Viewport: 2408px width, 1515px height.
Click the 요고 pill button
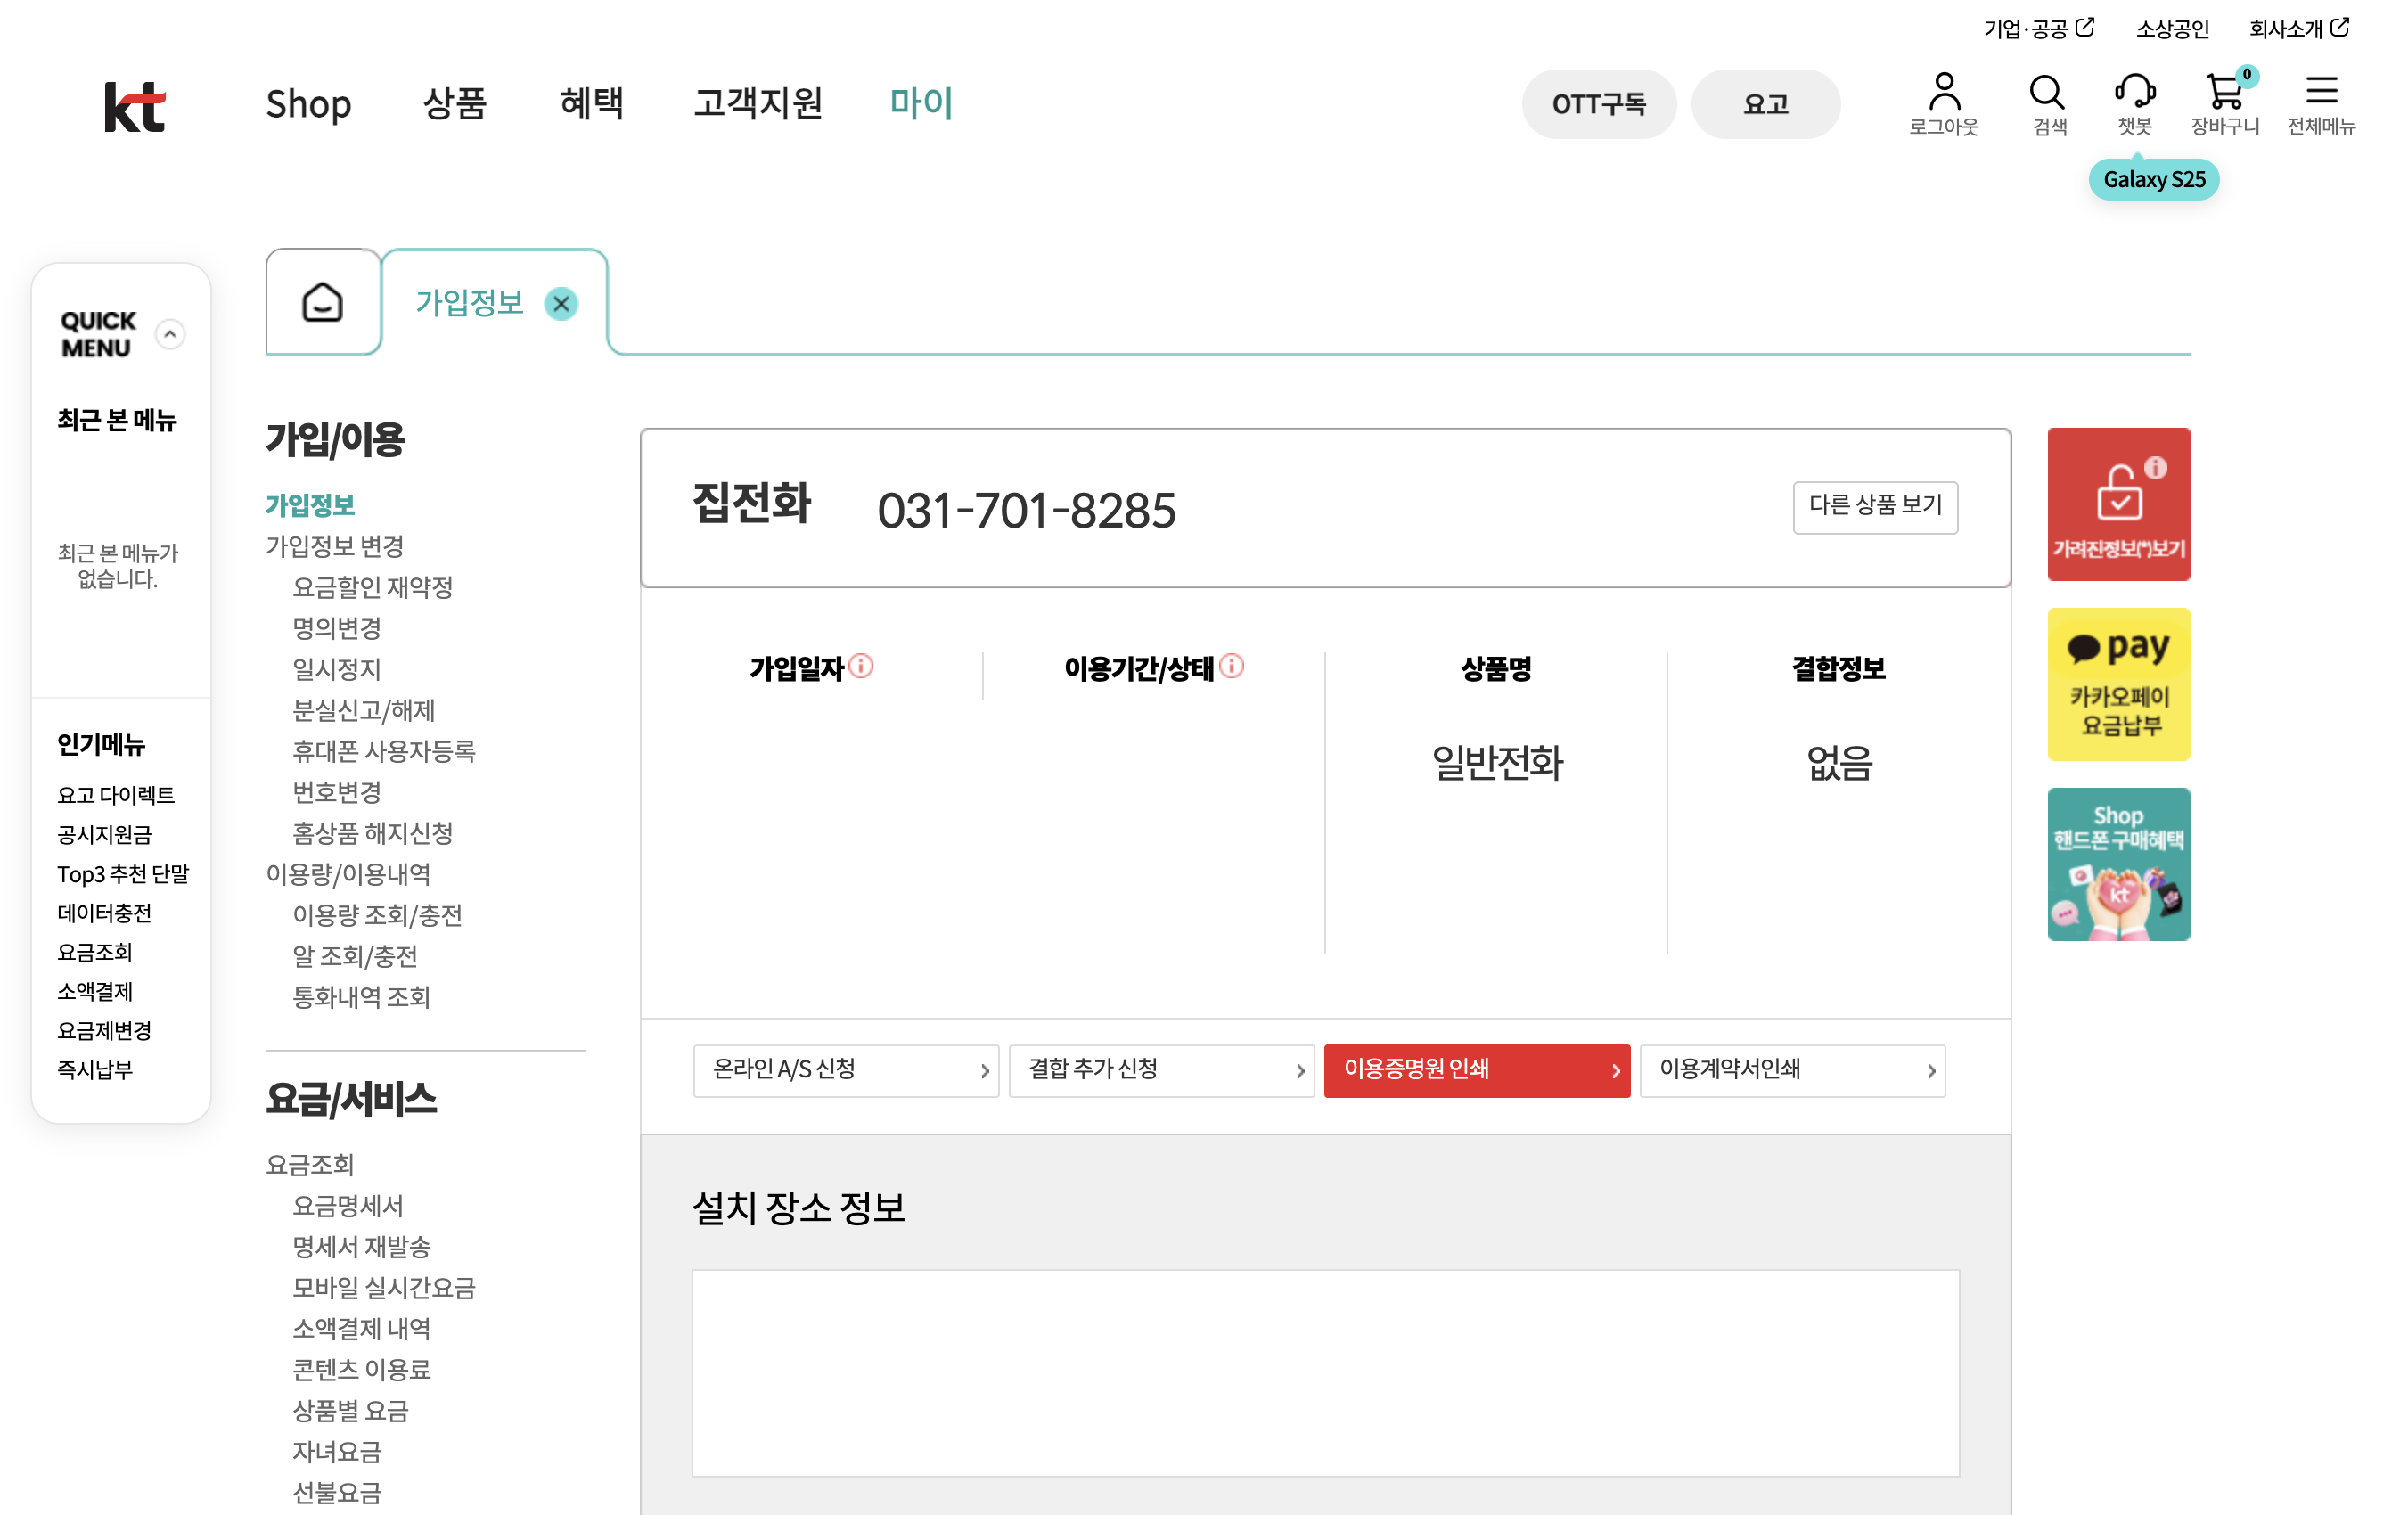coord(1765,104)
